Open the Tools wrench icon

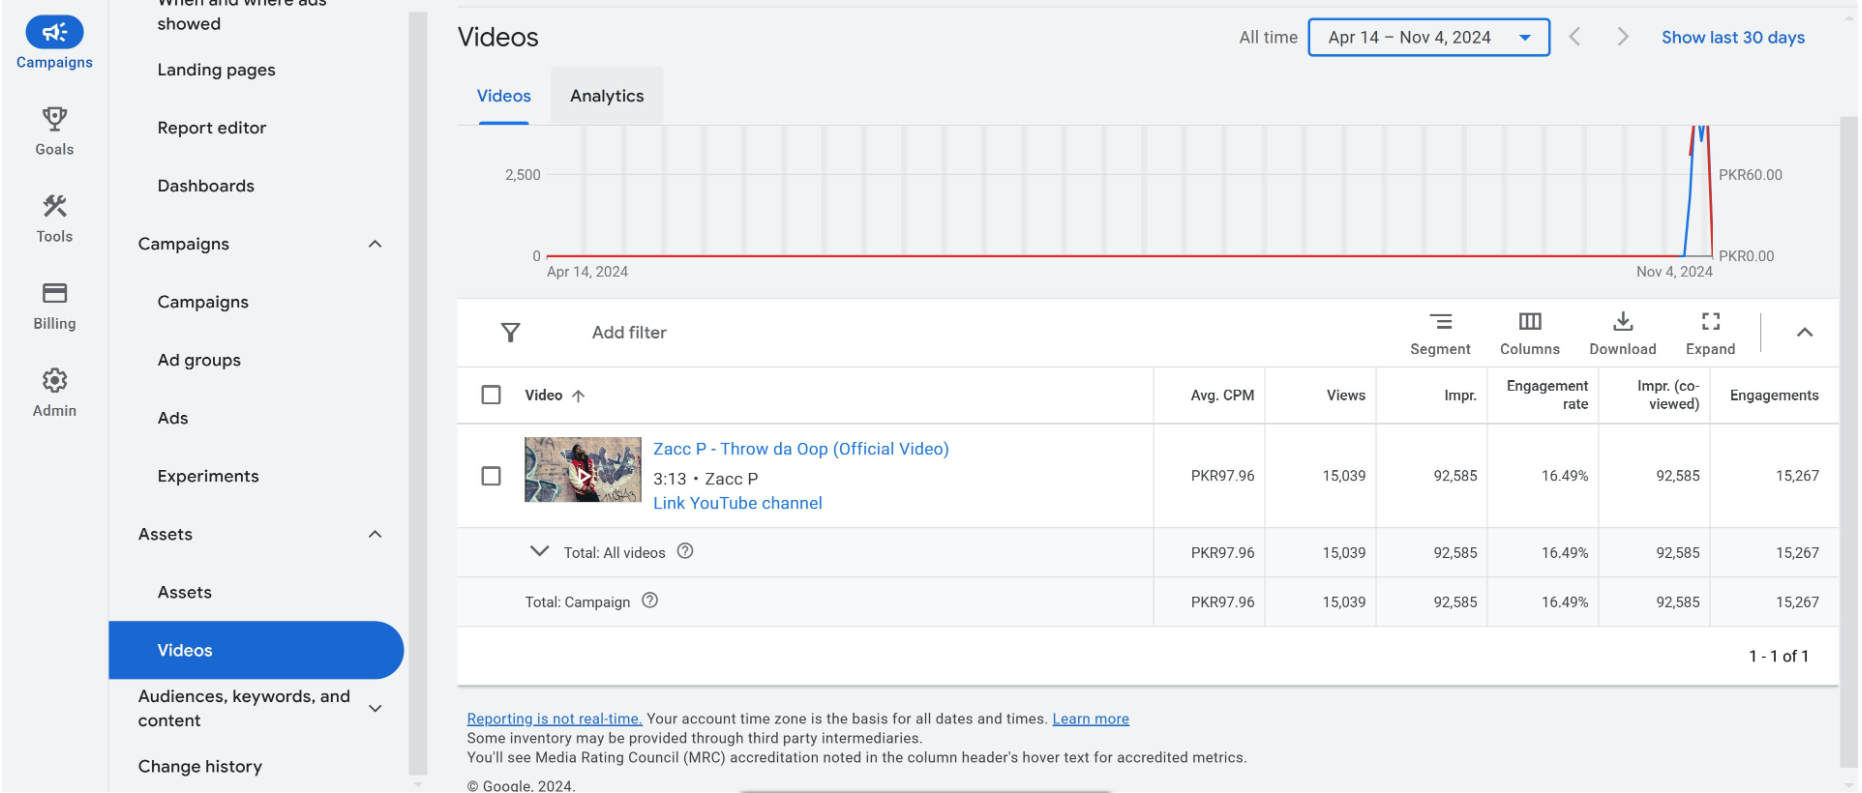[54, 207]
